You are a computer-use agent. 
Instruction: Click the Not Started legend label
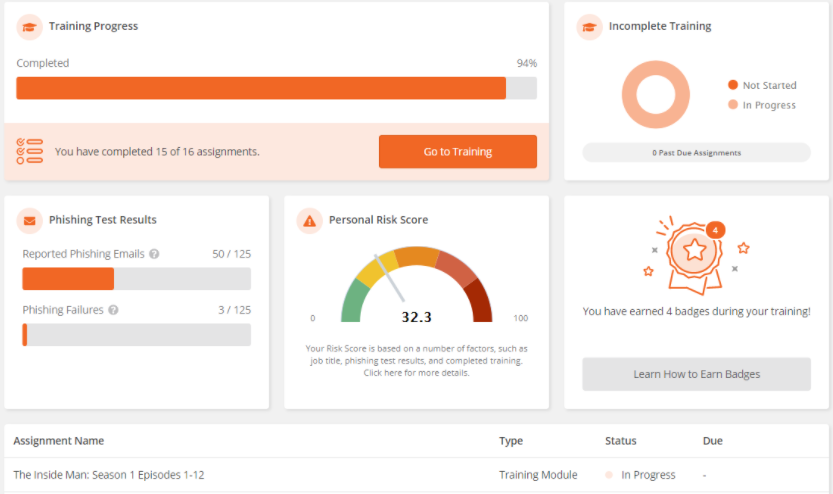(x=769, y=86)
